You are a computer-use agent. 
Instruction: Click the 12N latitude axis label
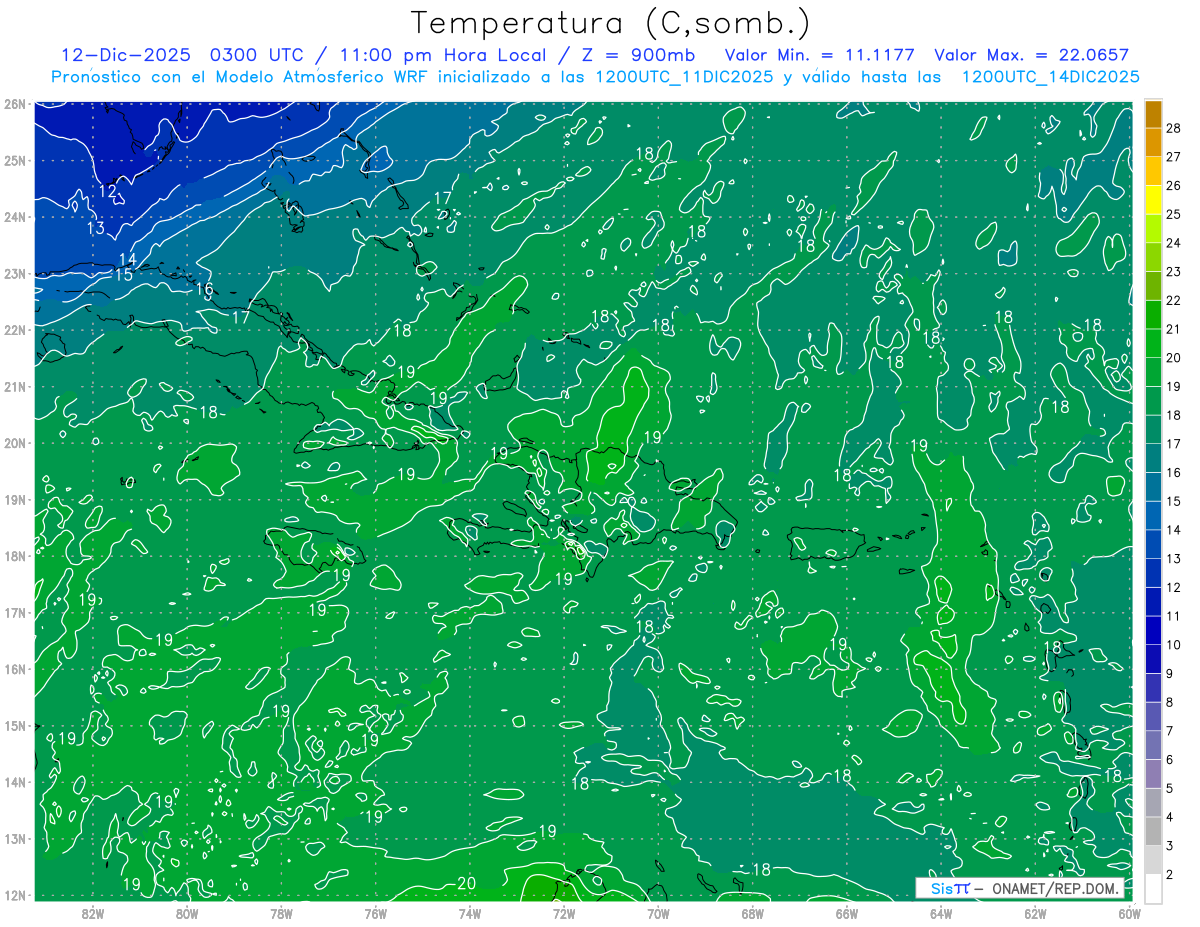point(14,894)
